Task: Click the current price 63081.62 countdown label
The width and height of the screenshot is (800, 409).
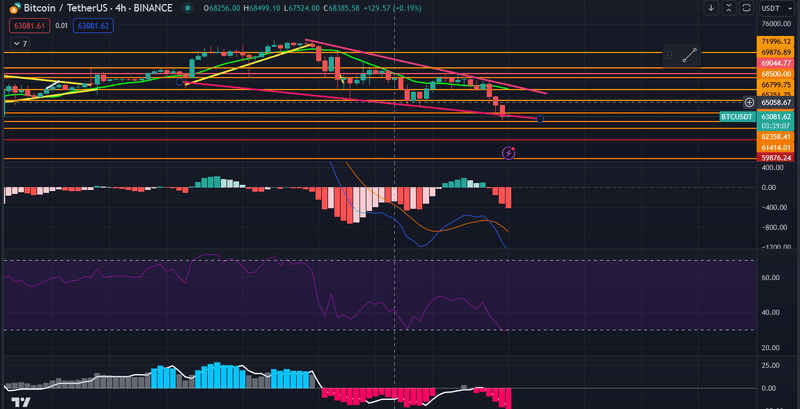Action: [x=776, y=121]
